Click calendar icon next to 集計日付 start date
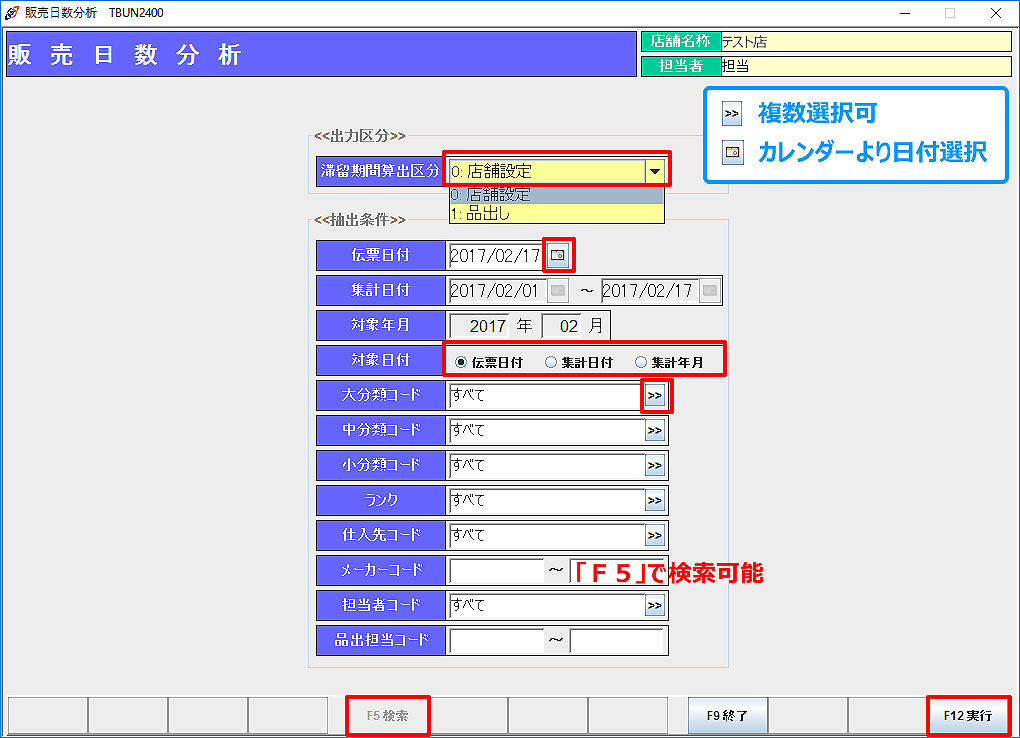 558,291
